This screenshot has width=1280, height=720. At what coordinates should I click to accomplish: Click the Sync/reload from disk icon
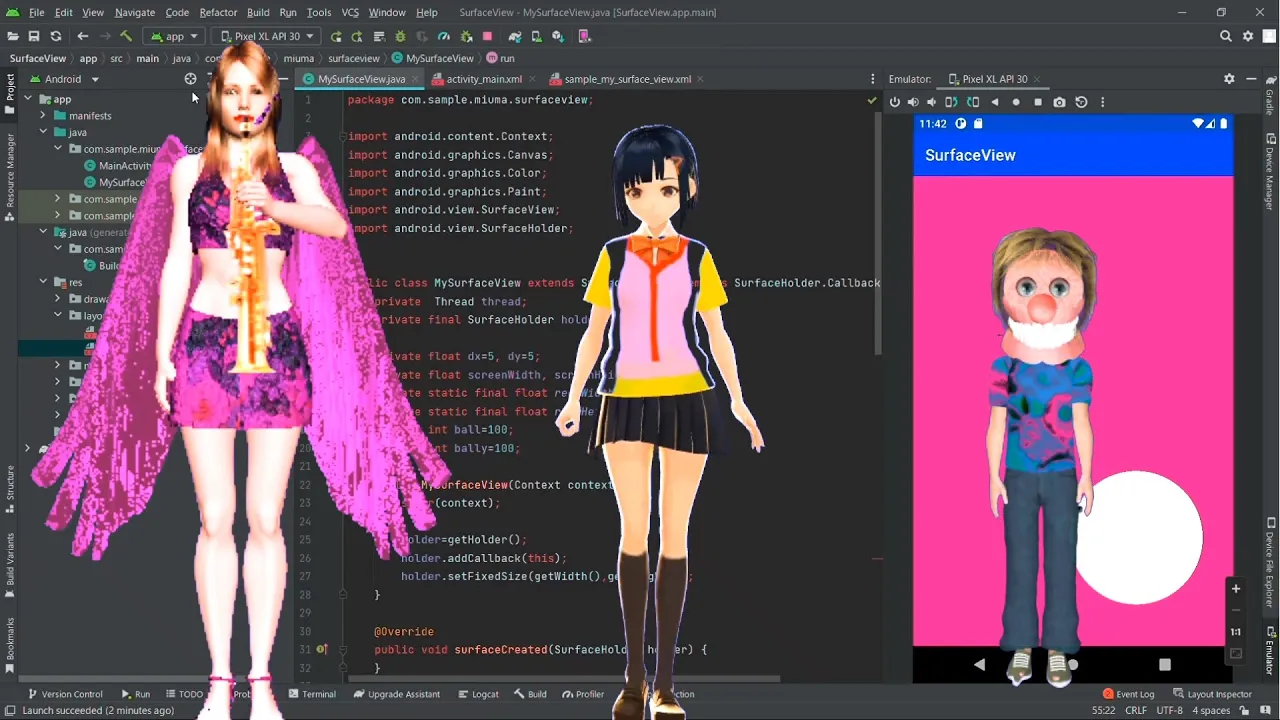[56, 36]
